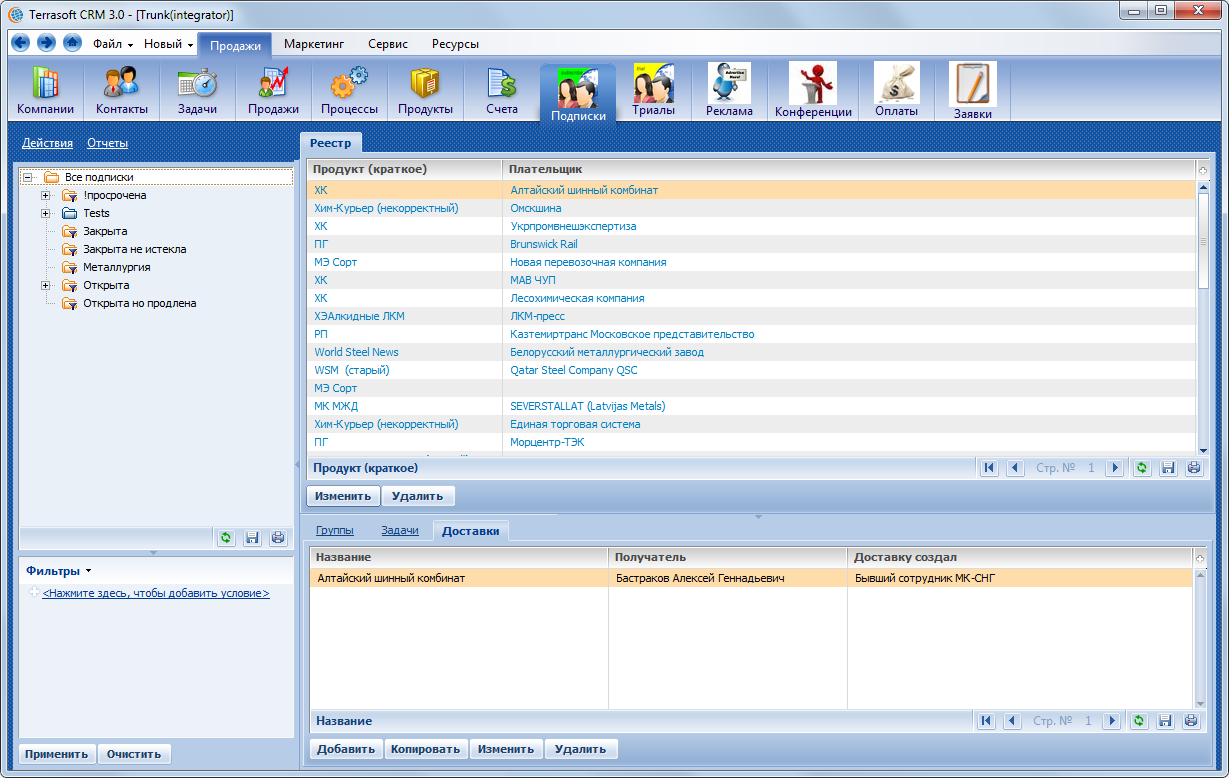Refresh the subscriptions folder tree
This screenshot has width=1229, height=778.
pyautogui.click(x=226, y=538)
